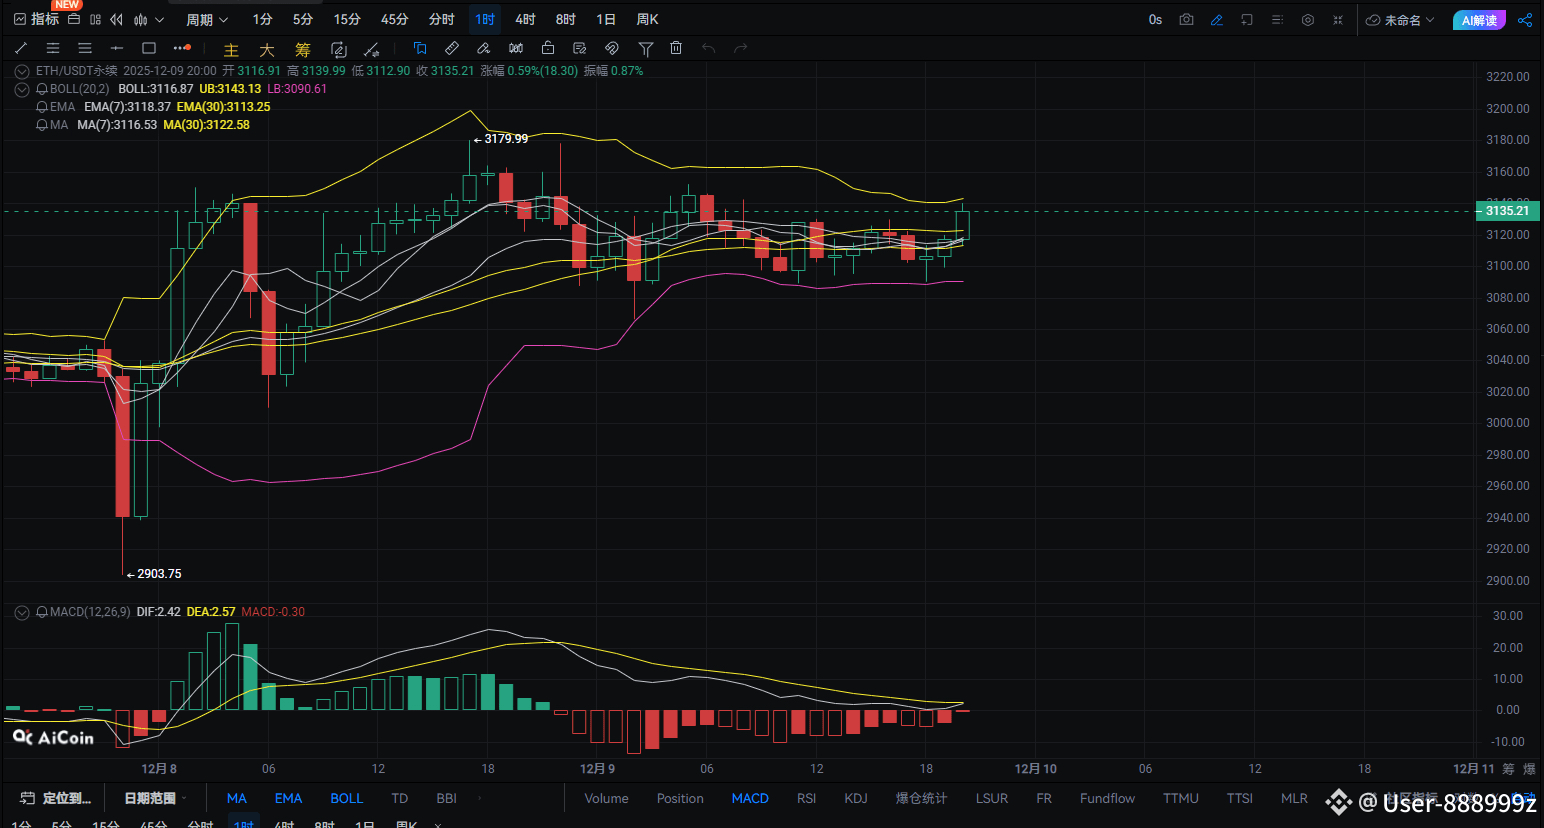Click the rewind replay icon
1544x828 pixels.
coord(117,19)
